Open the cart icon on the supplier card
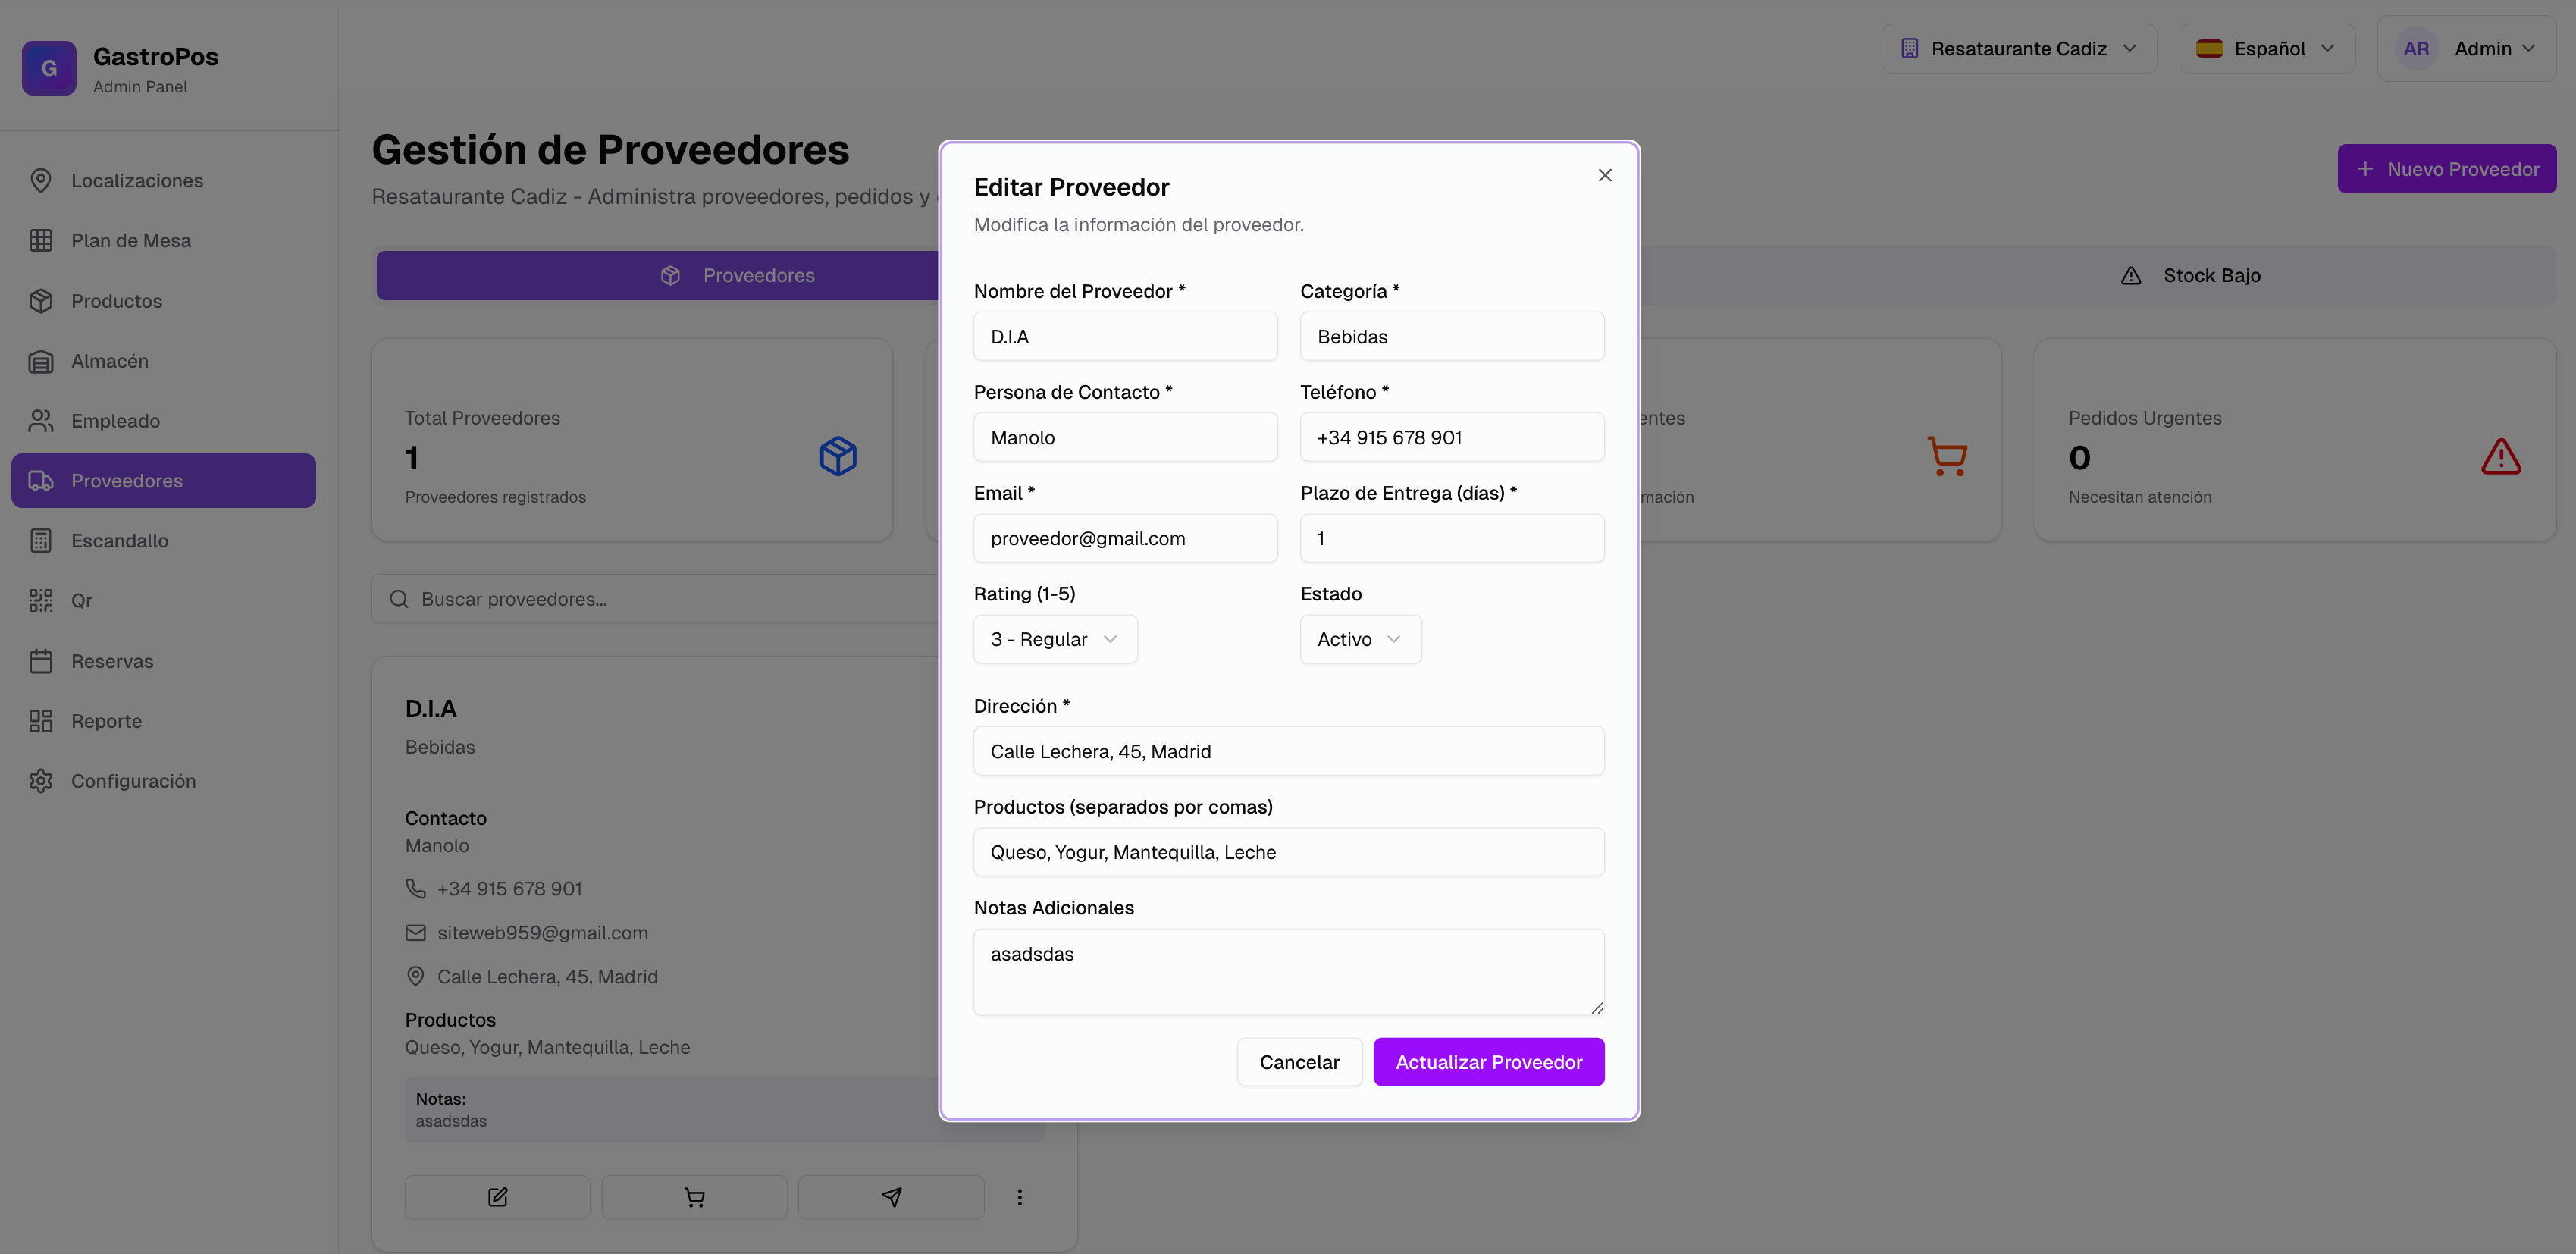This screenshot has height=1254, width=2576. (x=694, y=1196)
